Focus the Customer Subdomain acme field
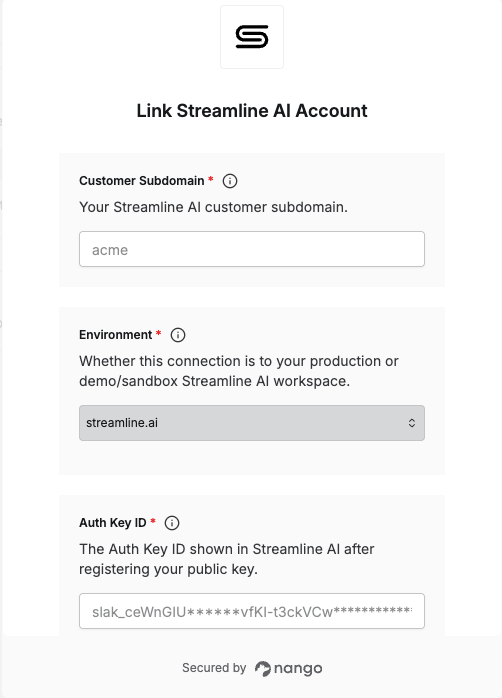The image size is (502, 698). [x=252, y=249]
